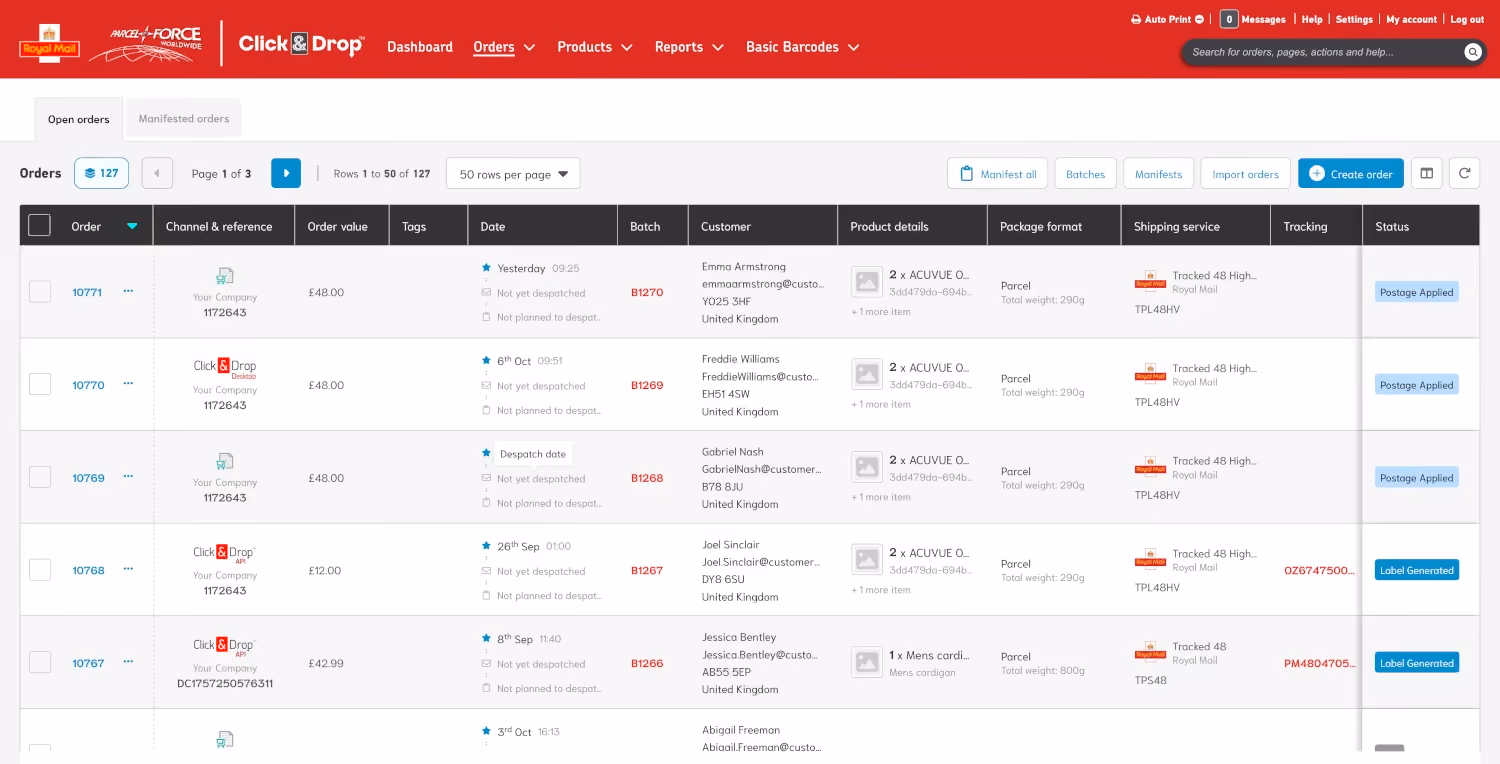Select all orders with header checkbox

click(39, 225)
